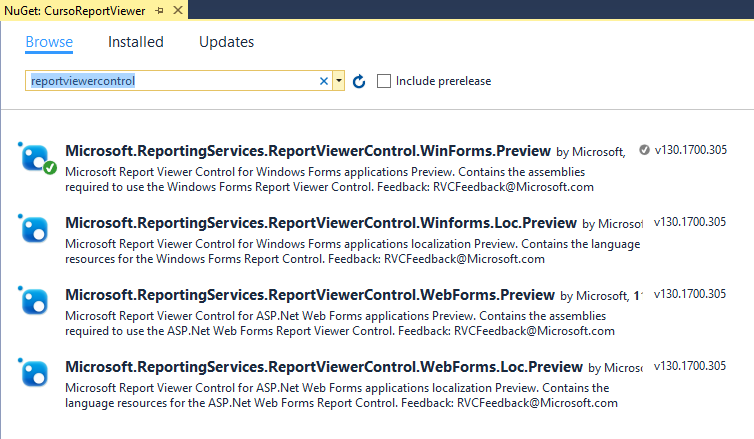Click the Winforms.Loc.Preview package icon
Viewport: 754px width, 439px height.
pyautogui.click(x=36, y=229)
